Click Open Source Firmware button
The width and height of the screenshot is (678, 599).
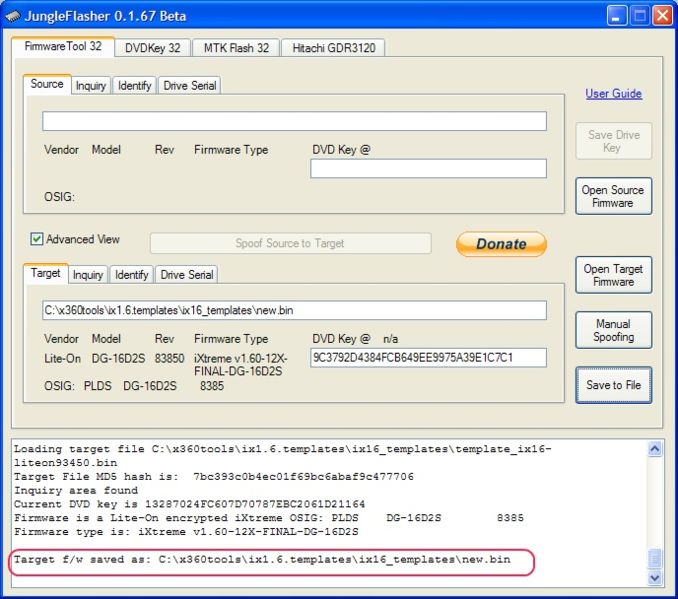click(614, 196)
